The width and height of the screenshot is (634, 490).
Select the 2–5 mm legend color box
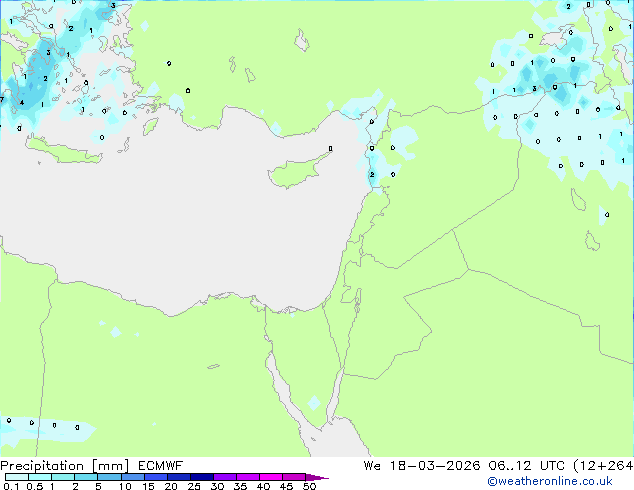click(x=86, y=477)
